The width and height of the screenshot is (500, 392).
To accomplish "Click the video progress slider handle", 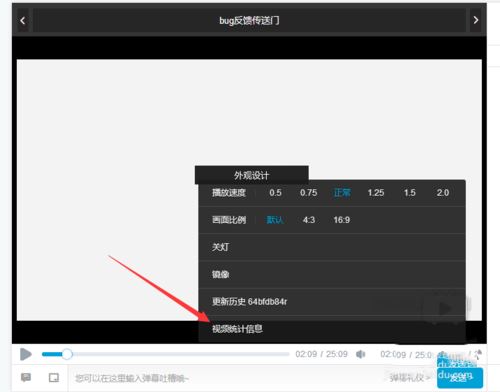I will click(x=67, y=354).
